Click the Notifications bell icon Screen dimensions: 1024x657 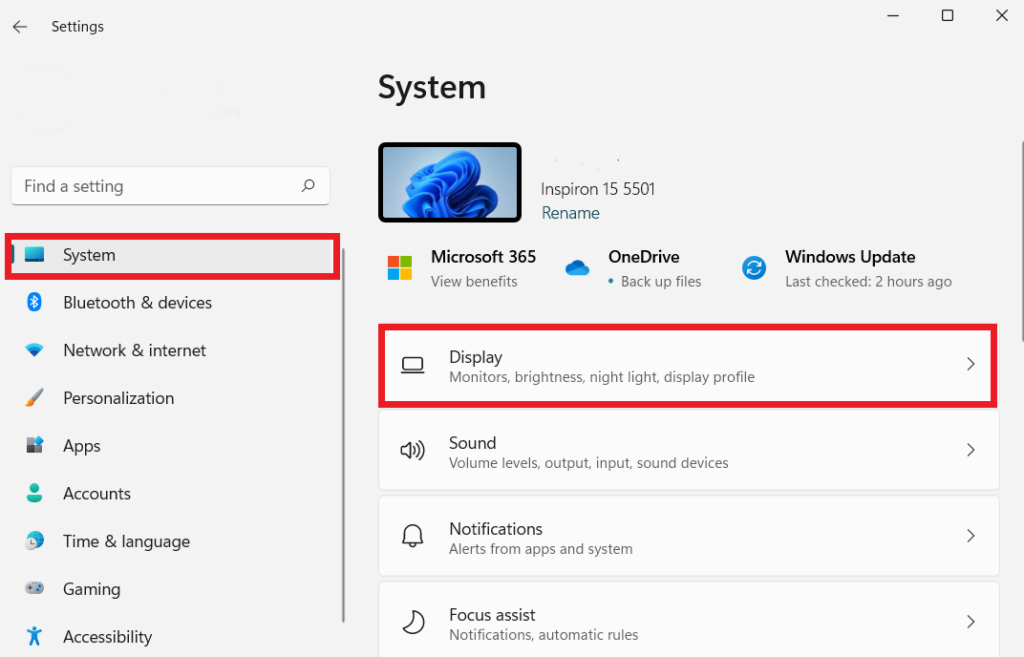pos(413,536)
